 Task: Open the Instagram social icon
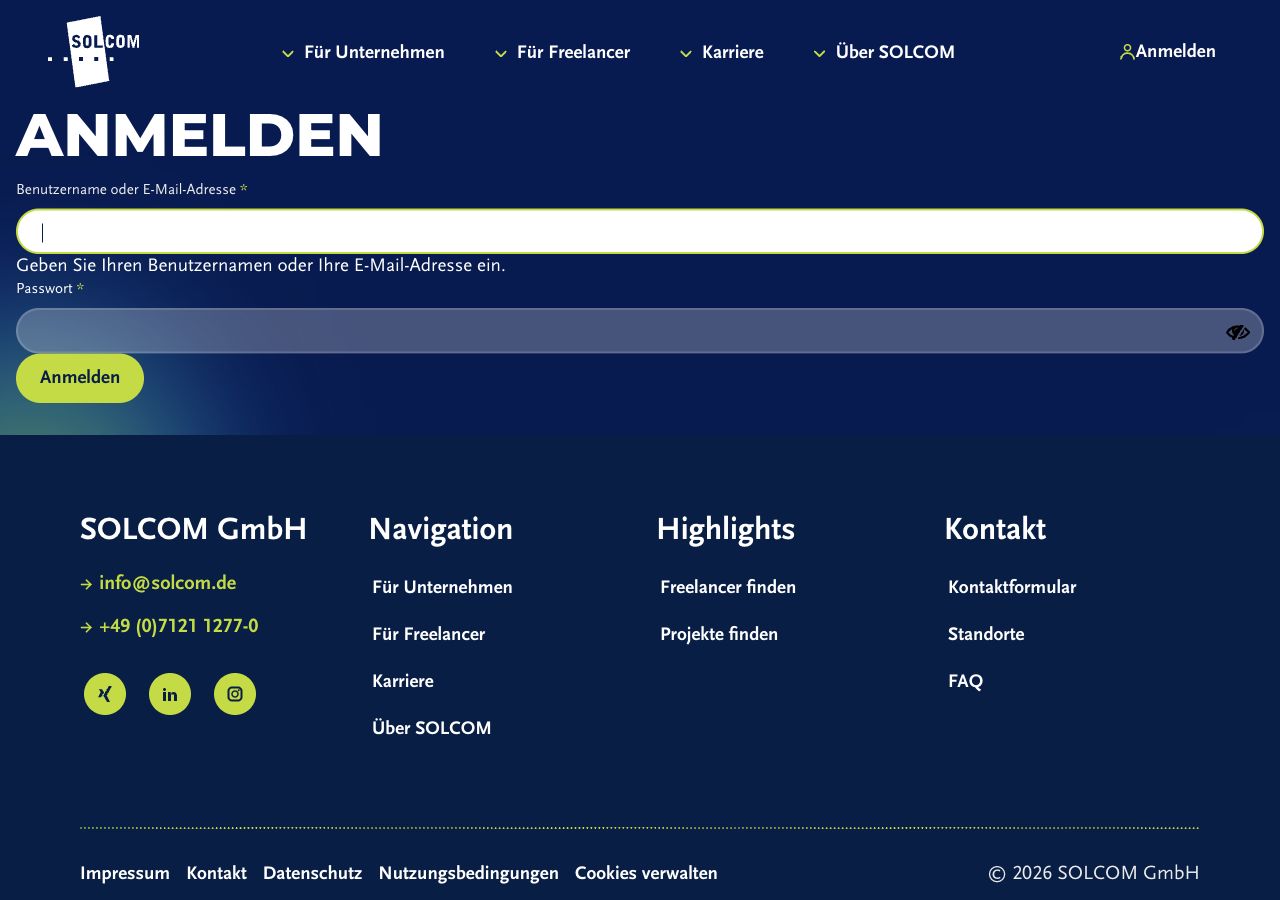pos(235,694)
